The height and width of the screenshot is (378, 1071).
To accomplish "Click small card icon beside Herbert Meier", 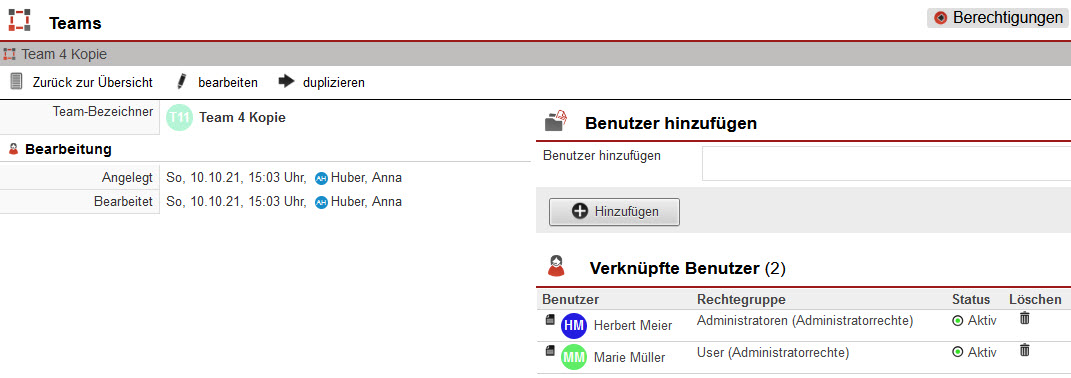I will click(550, 319).
